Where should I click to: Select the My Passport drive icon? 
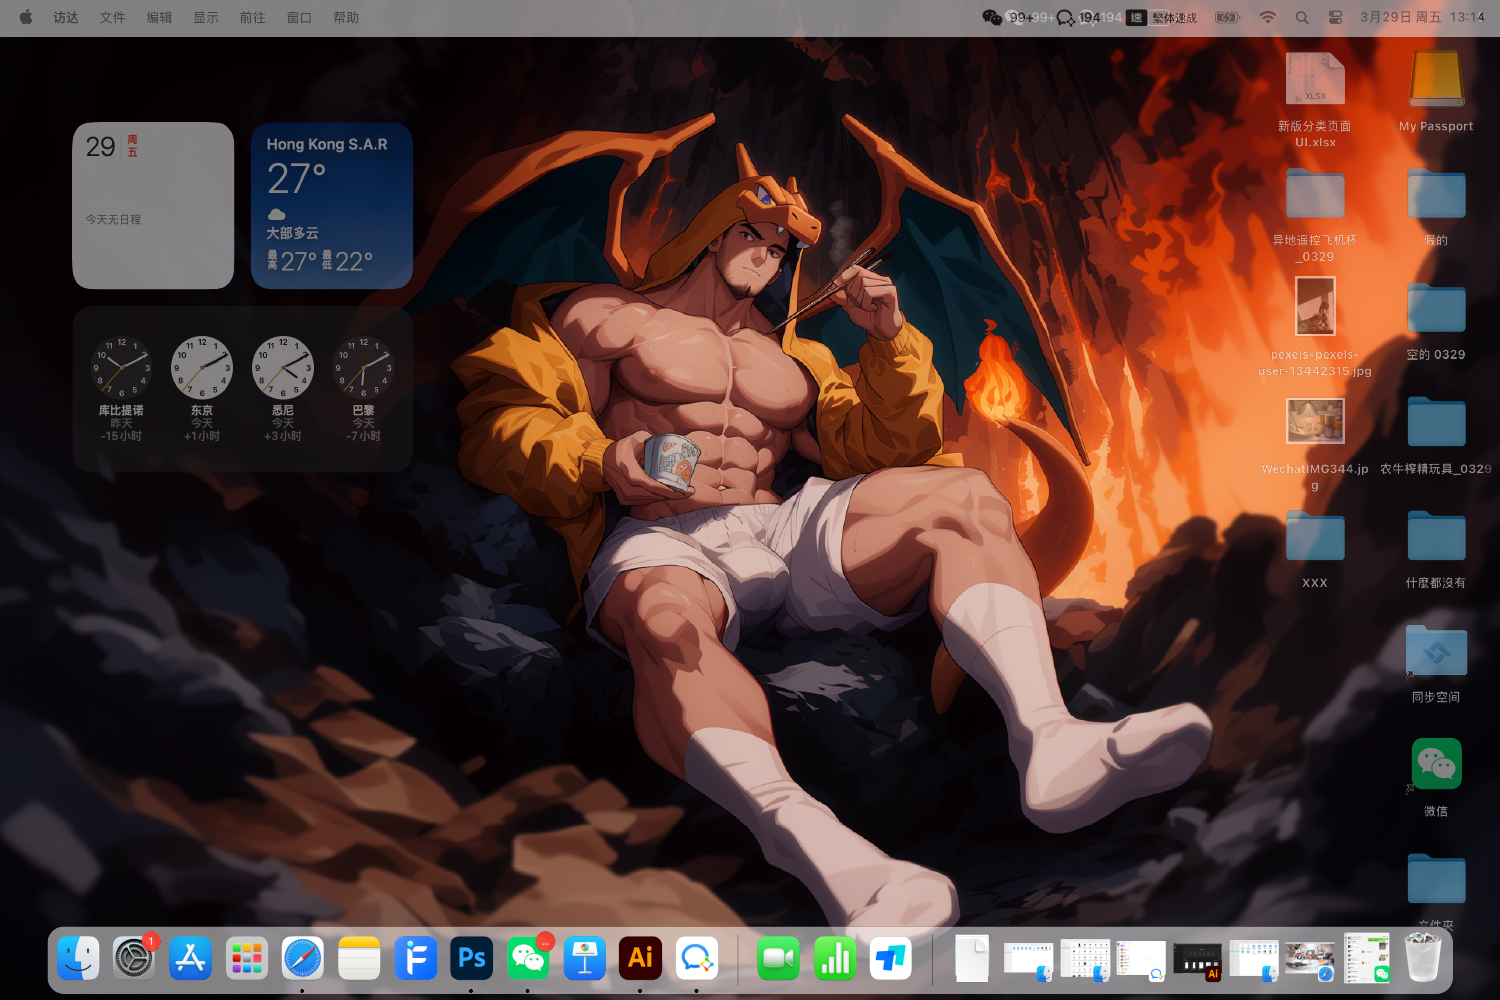click(x=1436, y=80)
